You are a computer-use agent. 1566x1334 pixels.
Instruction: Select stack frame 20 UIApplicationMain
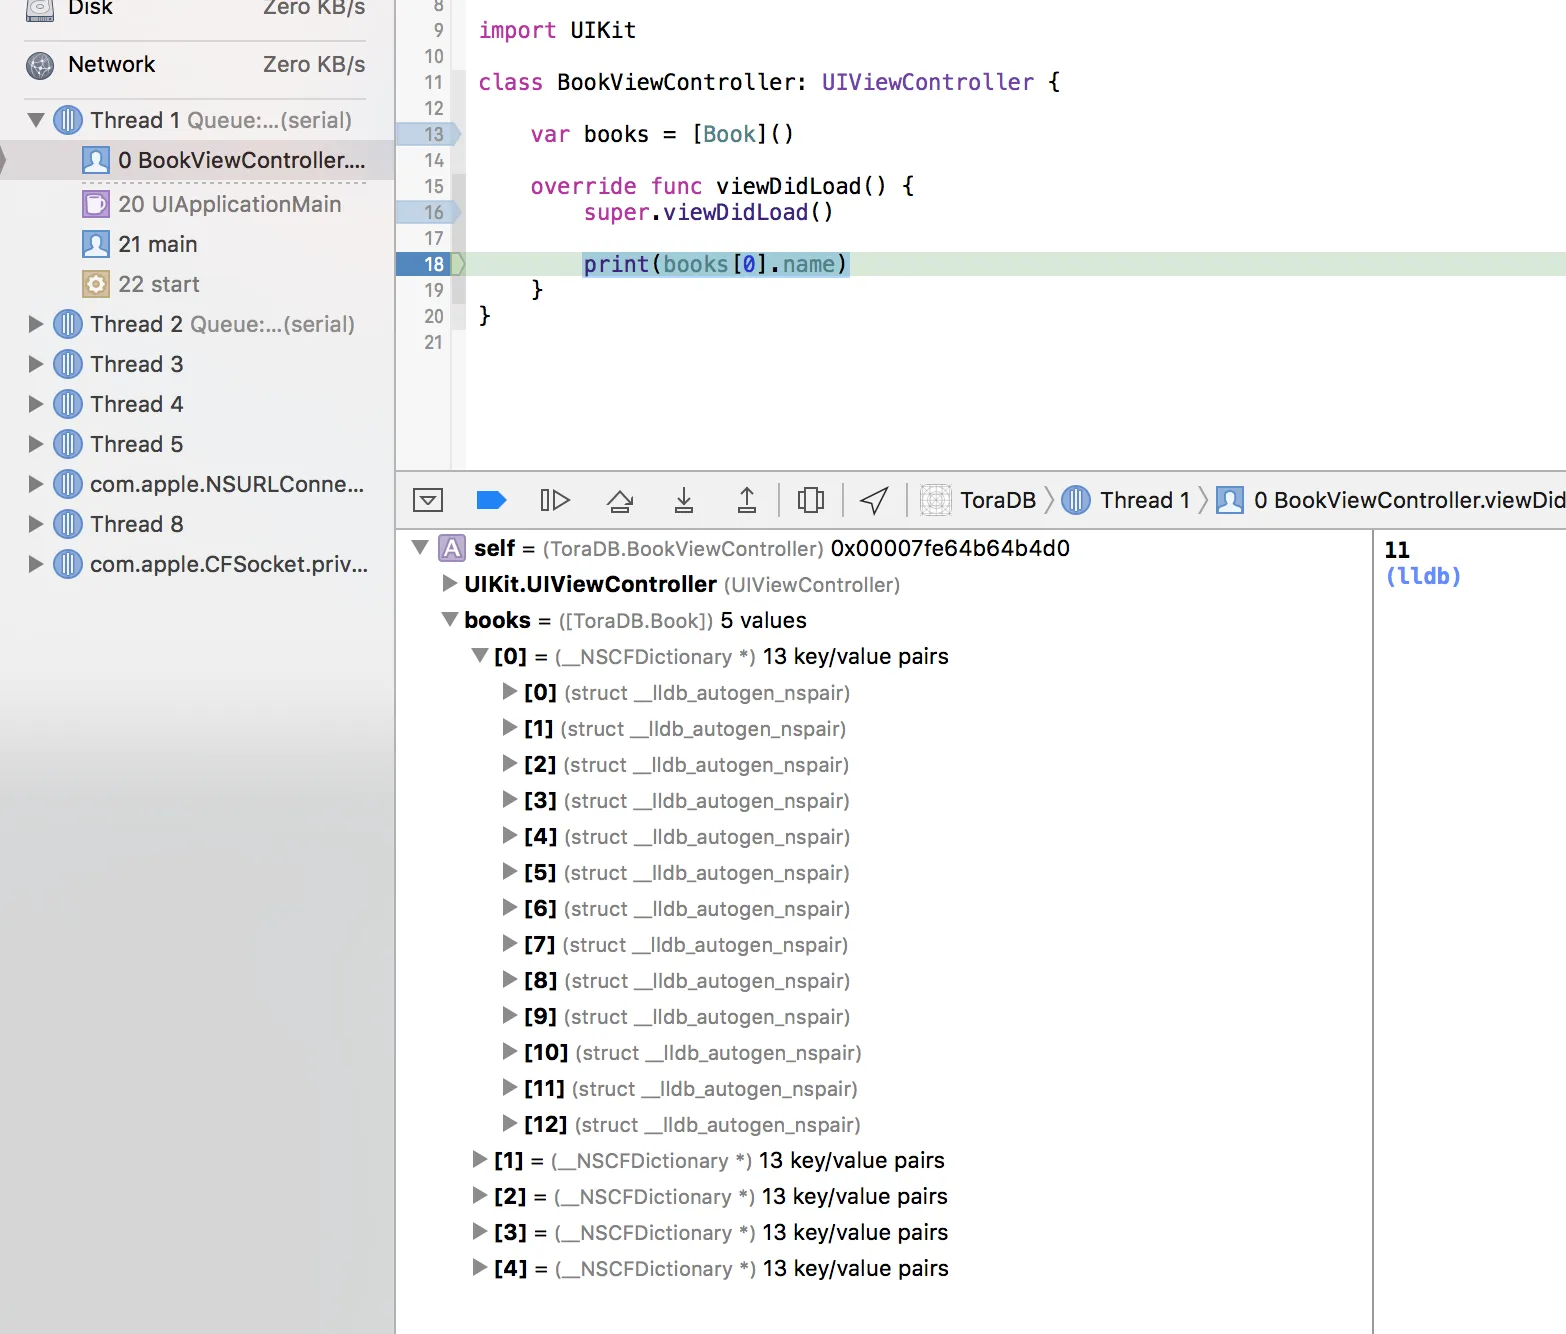(x=197, y=204)
